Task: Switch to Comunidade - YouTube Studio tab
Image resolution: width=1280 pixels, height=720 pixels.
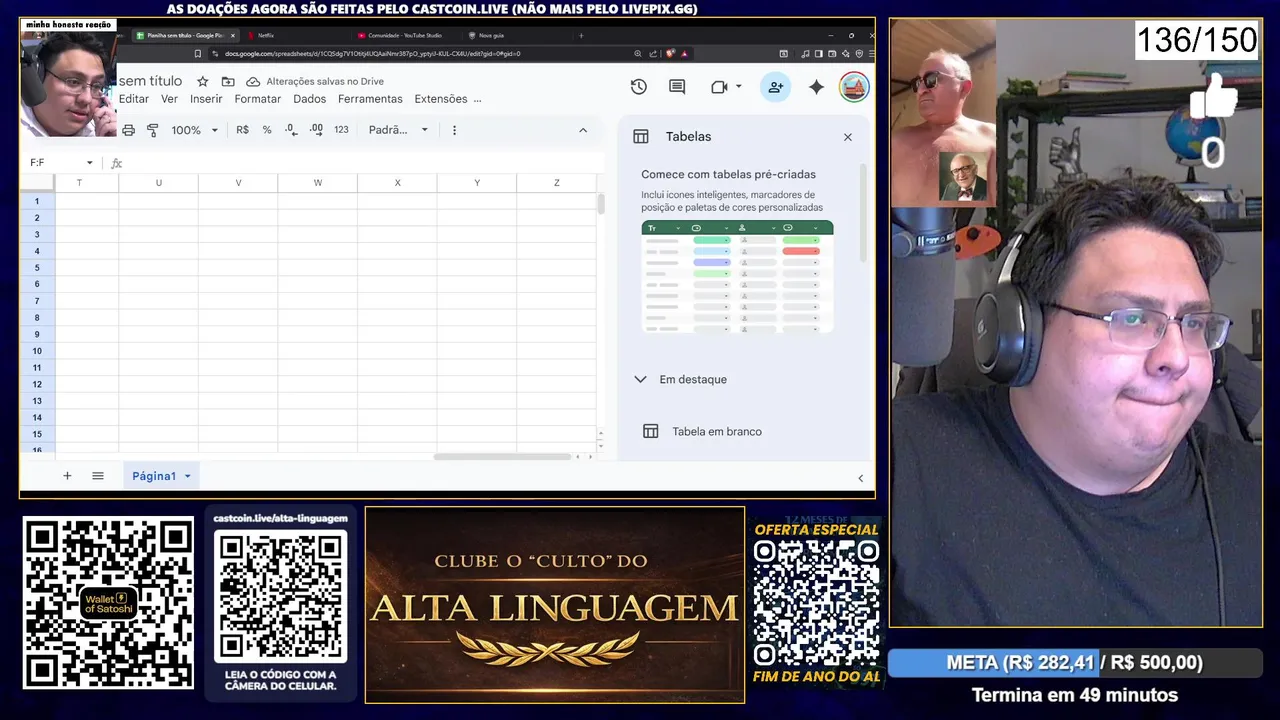Action: pyautogui.click(x=404, y=35)
